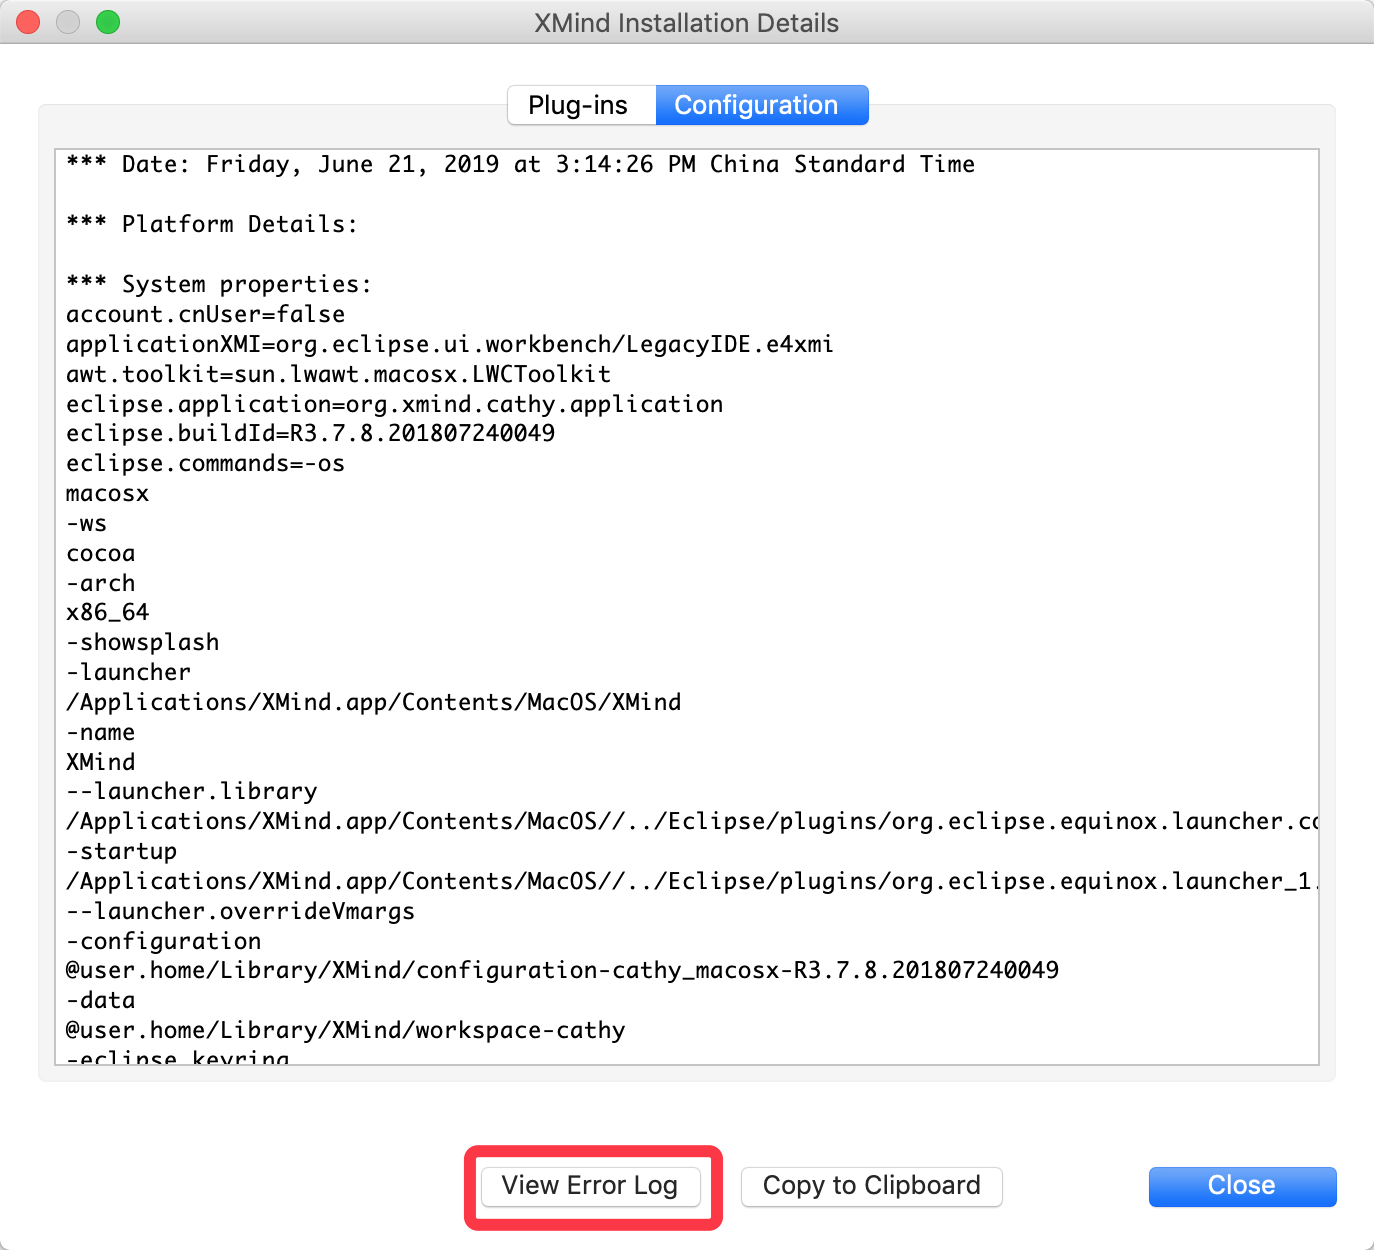
Task: Click the '-showsplash' line
Action: tap(143, 642)
